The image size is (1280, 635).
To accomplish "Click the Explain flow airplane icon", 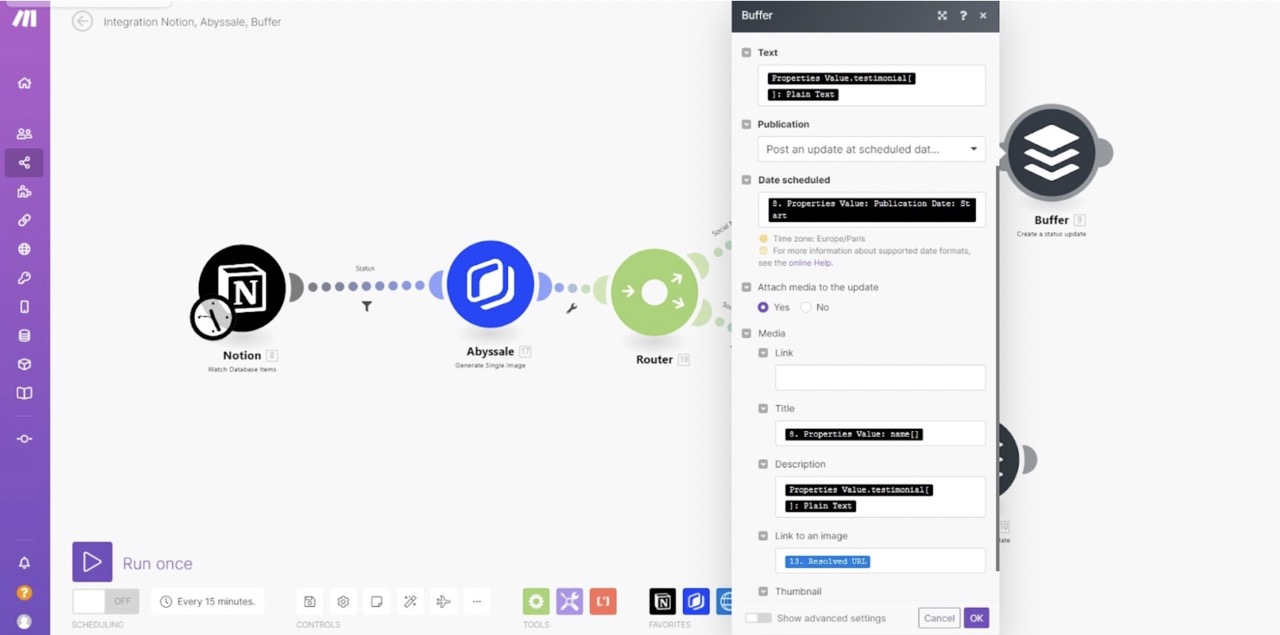I will [443, 601].
